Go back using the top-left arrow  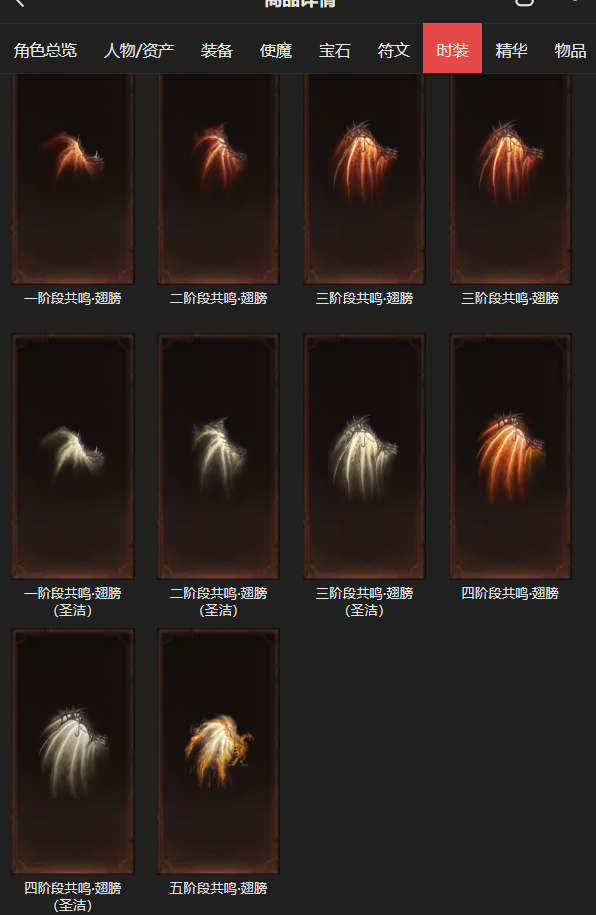click(x=19, y=3)
